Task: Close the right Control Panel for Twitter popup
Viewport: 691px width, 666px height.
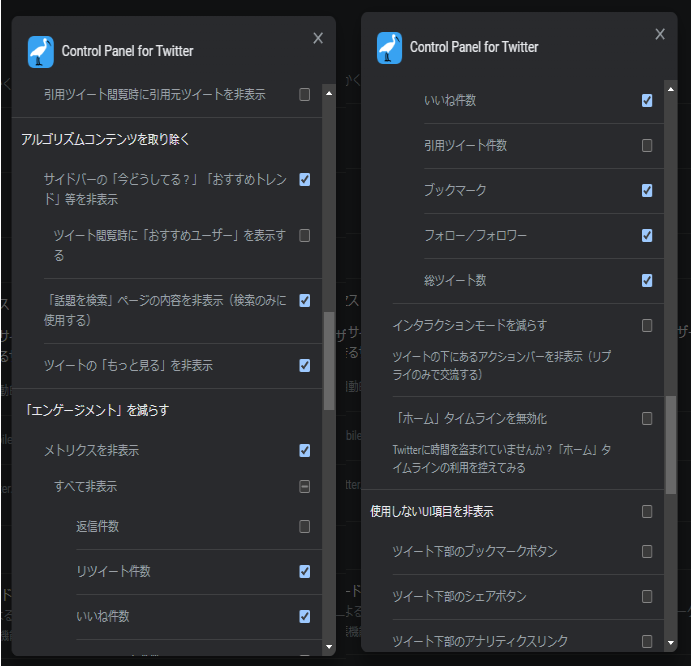Action: pos(660,34)
